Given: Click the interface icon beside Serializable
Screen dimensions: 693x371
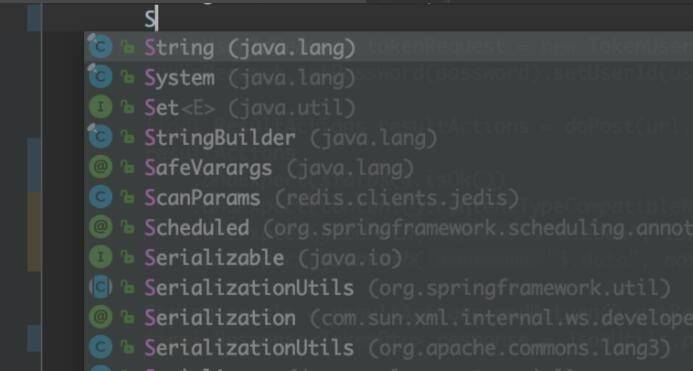Looking at the screenshot, I should 100,258.
